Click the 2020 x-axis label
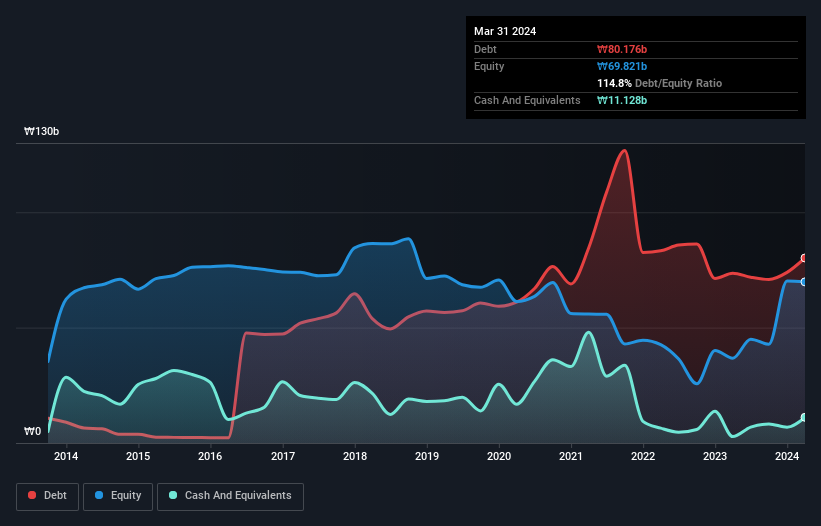This screenshot has height=526, width=821. pos(499,456)
